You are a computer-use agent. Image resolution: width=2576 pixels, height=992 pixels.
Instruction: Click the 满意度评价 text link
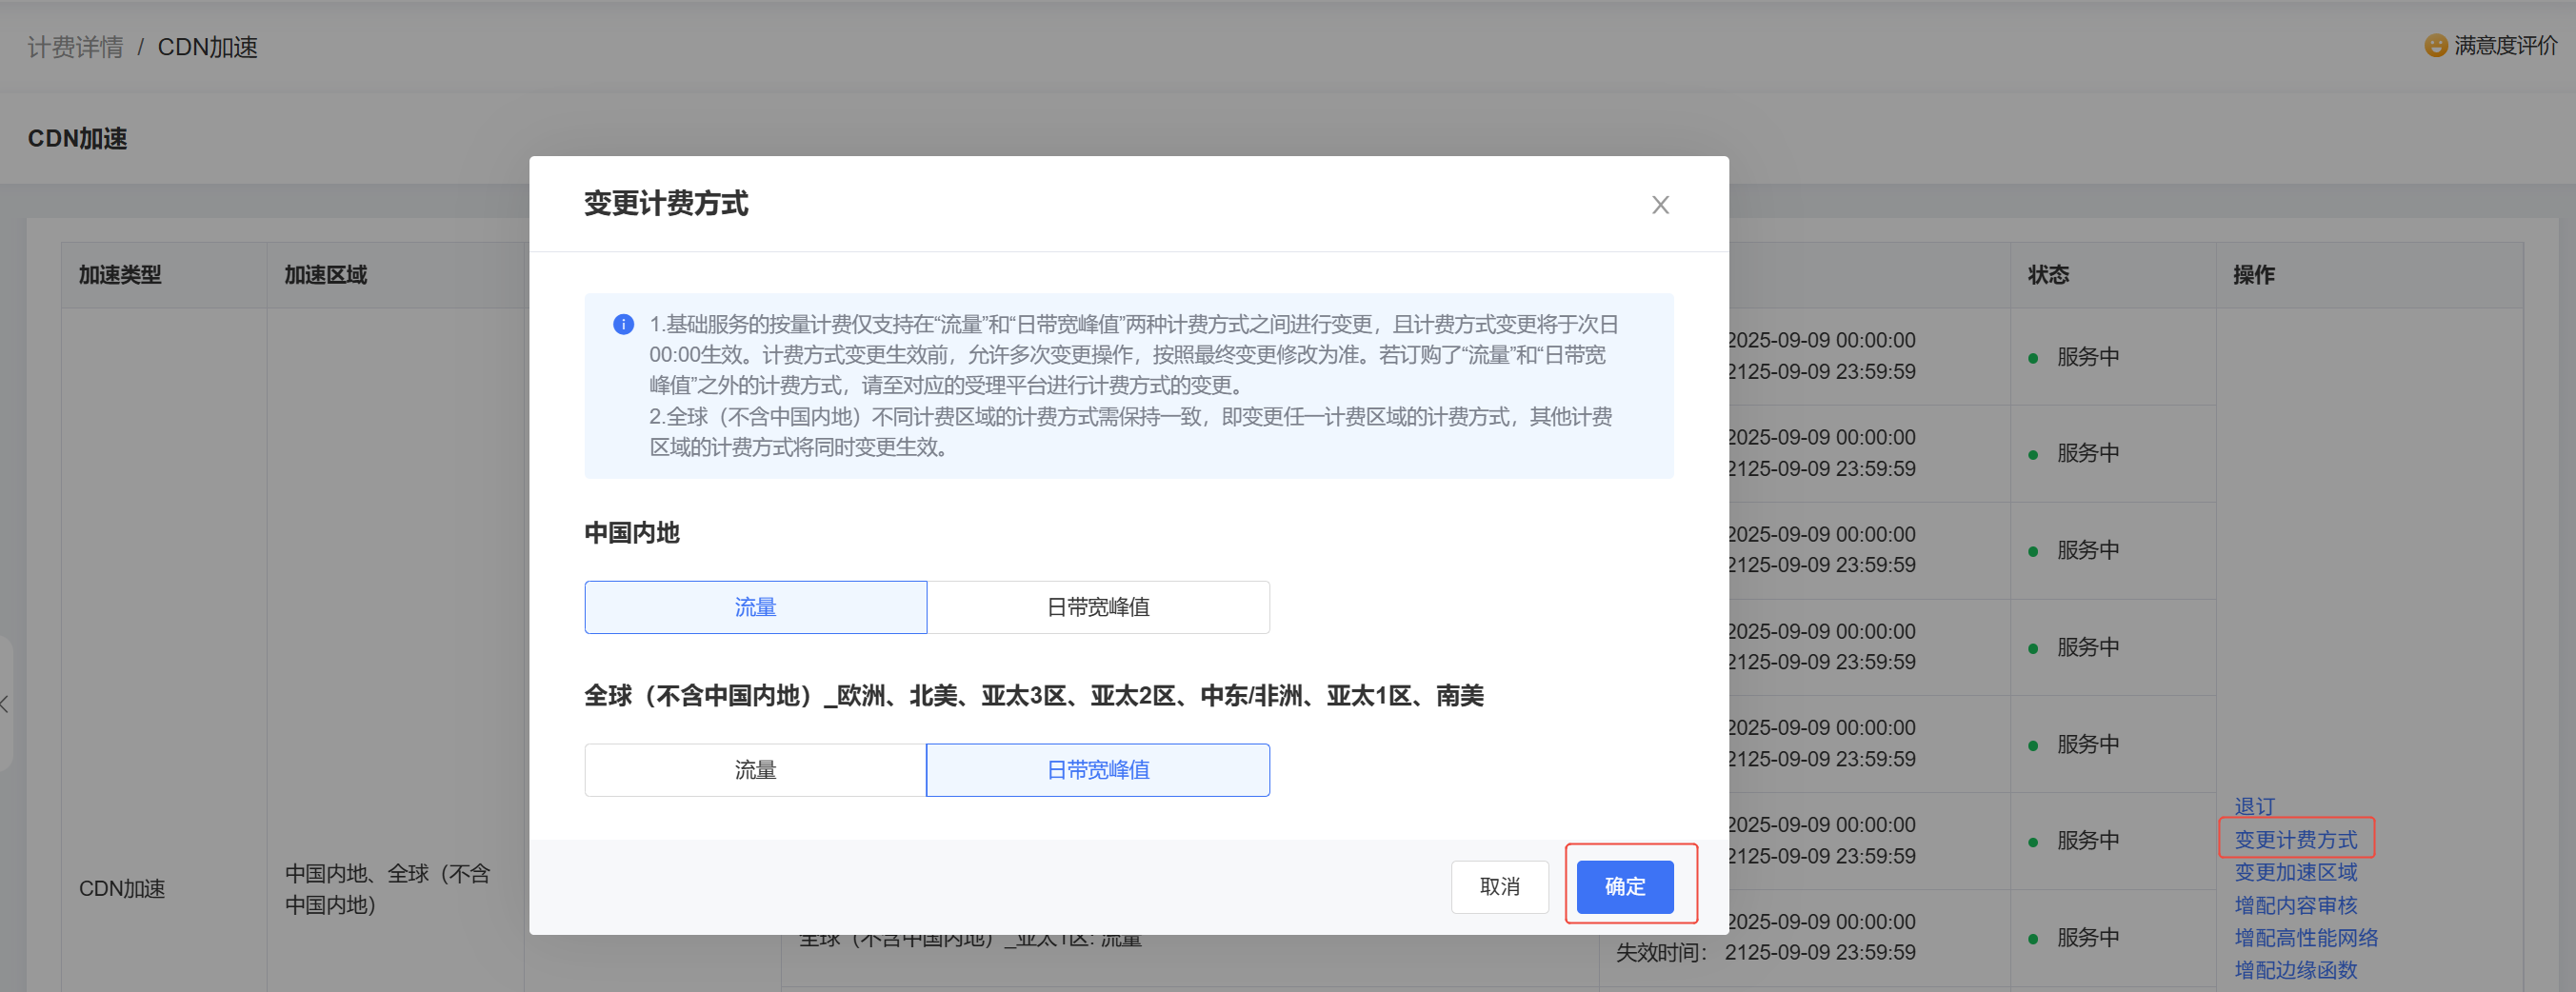[x=2505, y=46]
